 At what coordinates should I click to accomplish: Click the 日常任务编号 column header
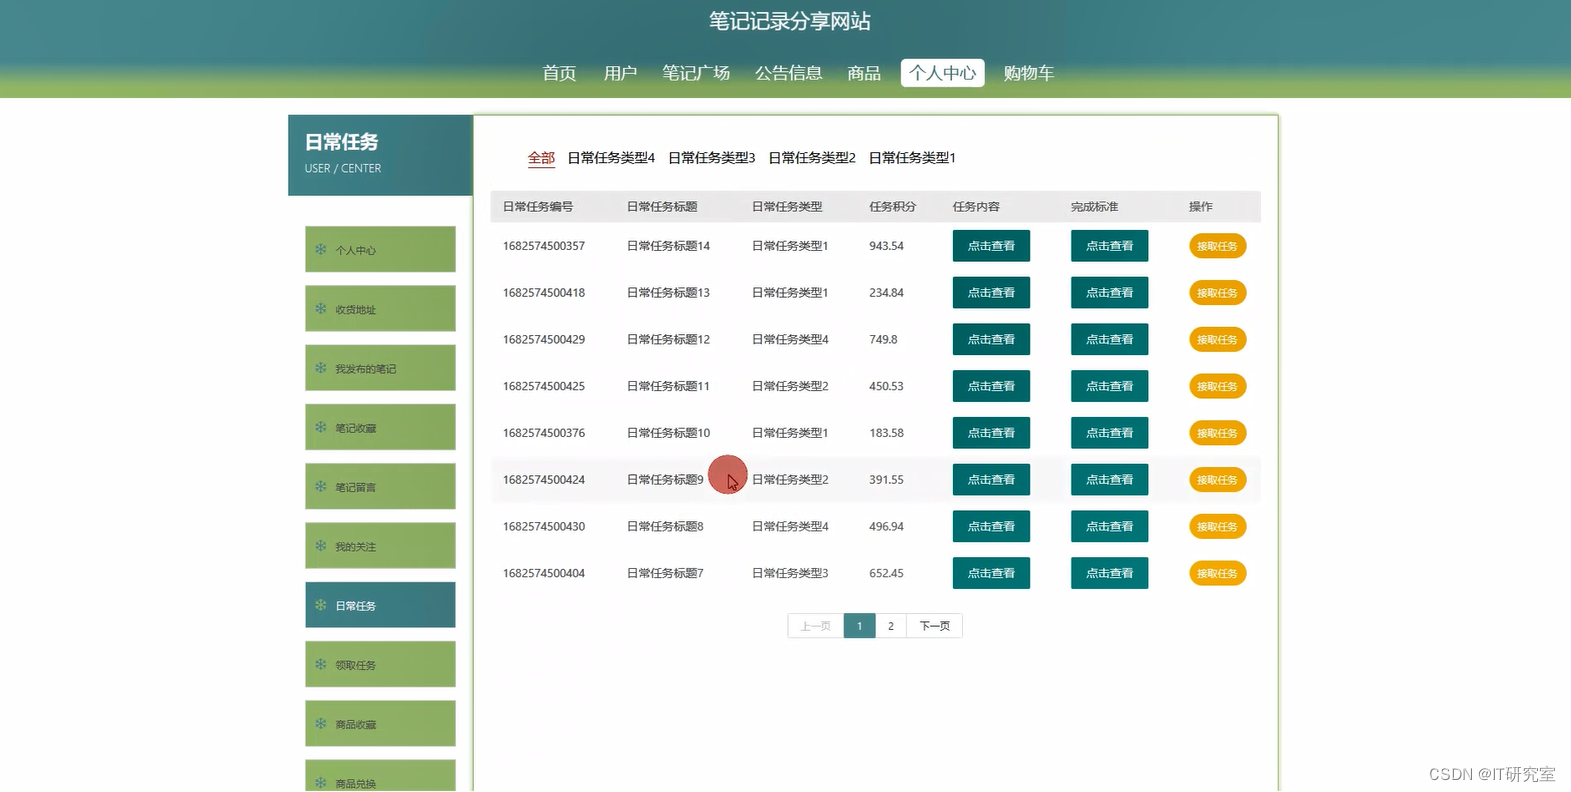click(538, 207)
